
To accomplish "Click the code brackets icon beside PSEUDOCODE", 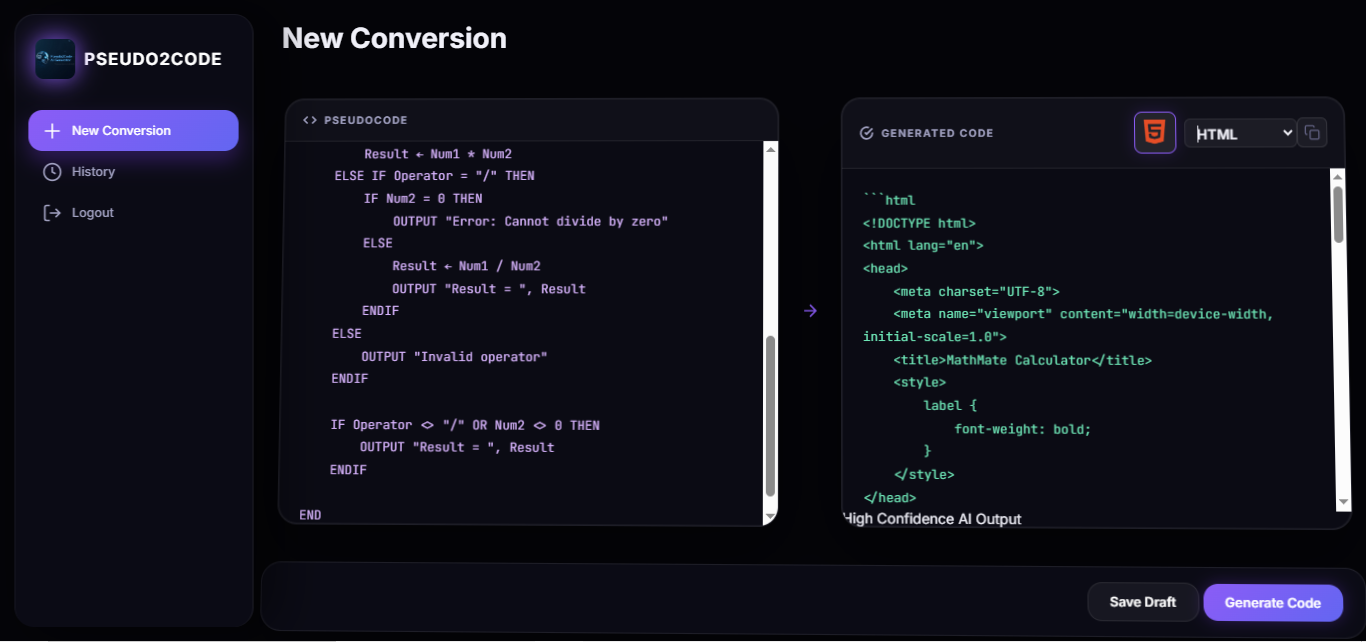I will pos(309,120).
